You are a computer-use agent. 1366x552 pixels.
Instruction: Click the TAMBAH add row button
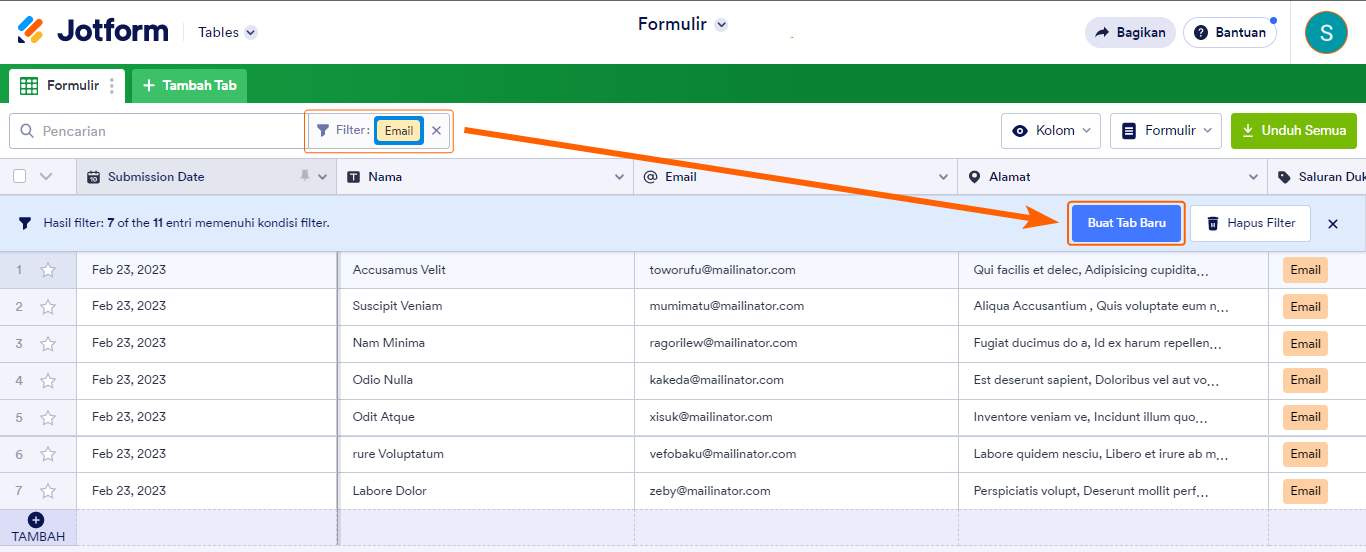(37, 527)
